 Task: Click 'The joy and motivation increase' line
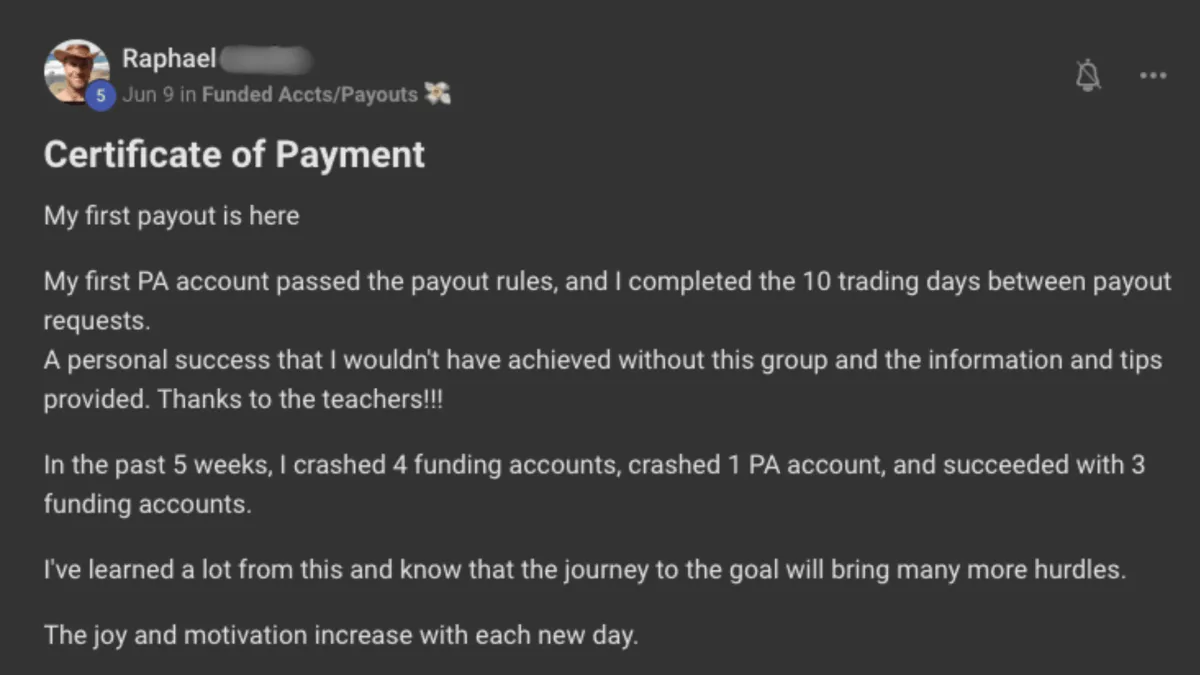340,634
